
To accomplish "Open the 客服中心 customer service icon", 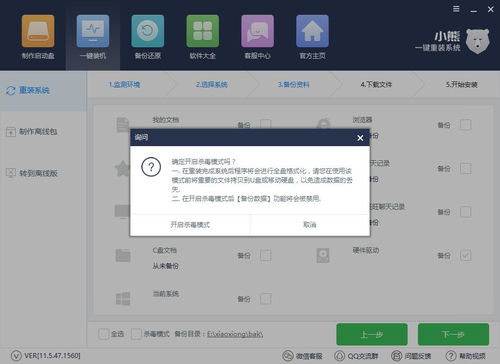I will 257,31.
